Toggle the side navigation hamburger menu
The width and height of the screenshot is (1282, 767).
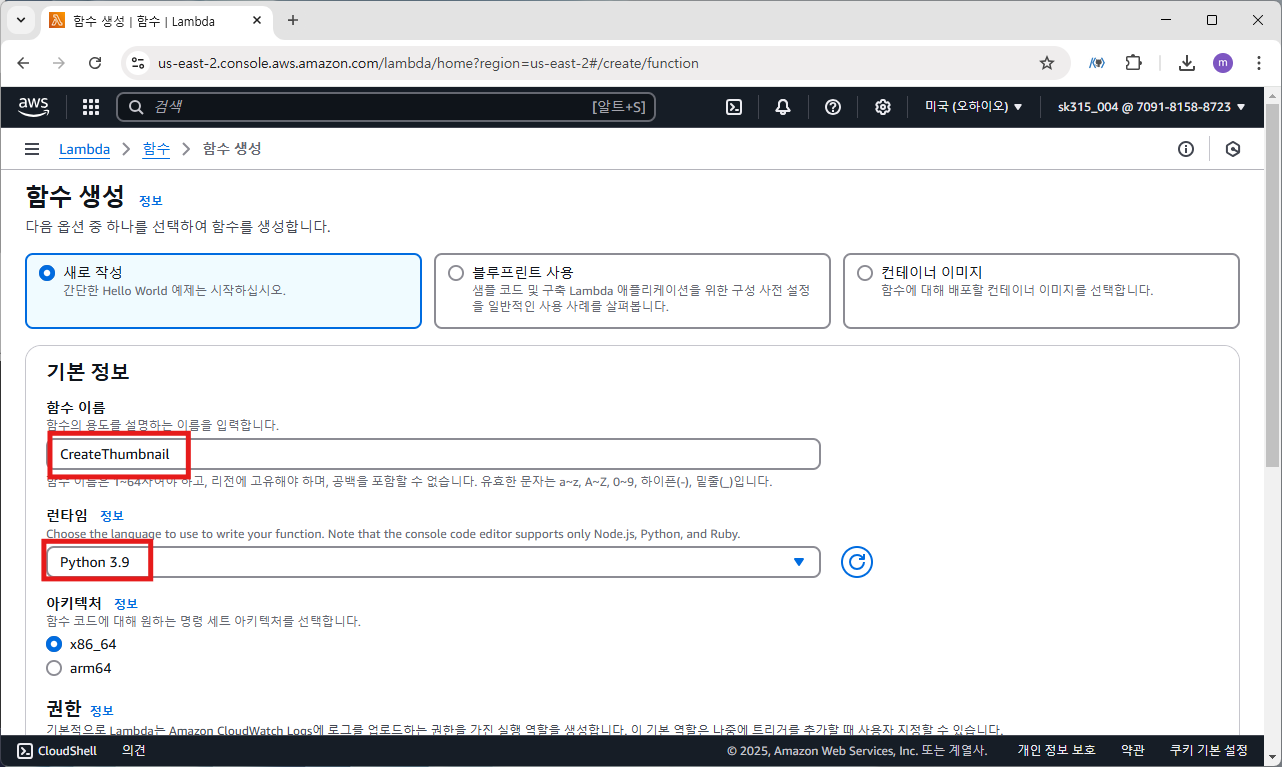tap(32, 149)
